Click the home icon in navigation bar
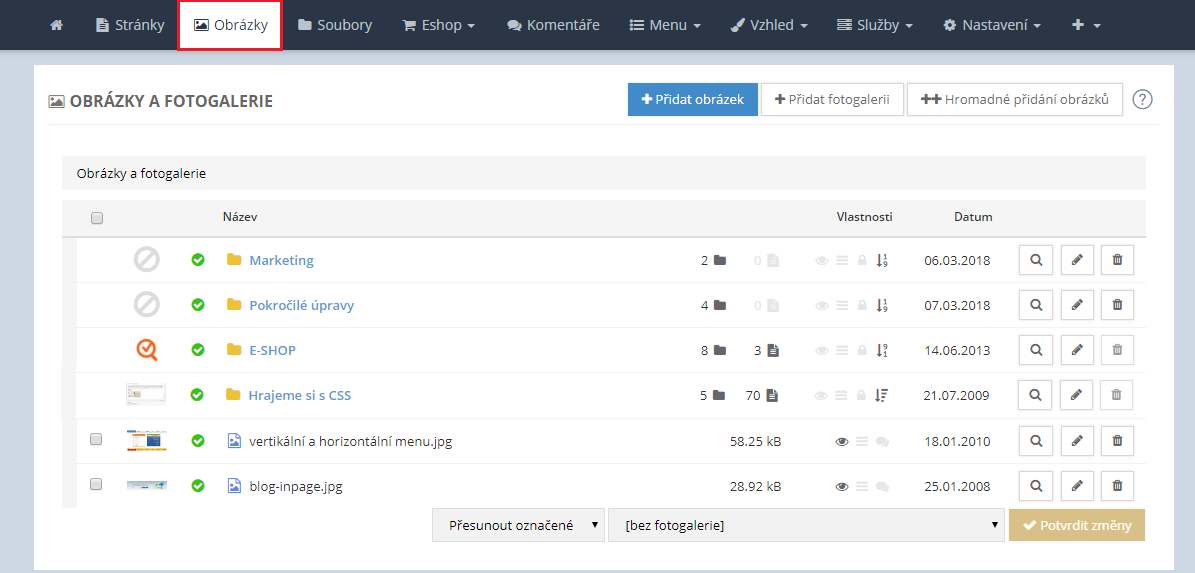The image size is (1195, 573). point(56,25)
